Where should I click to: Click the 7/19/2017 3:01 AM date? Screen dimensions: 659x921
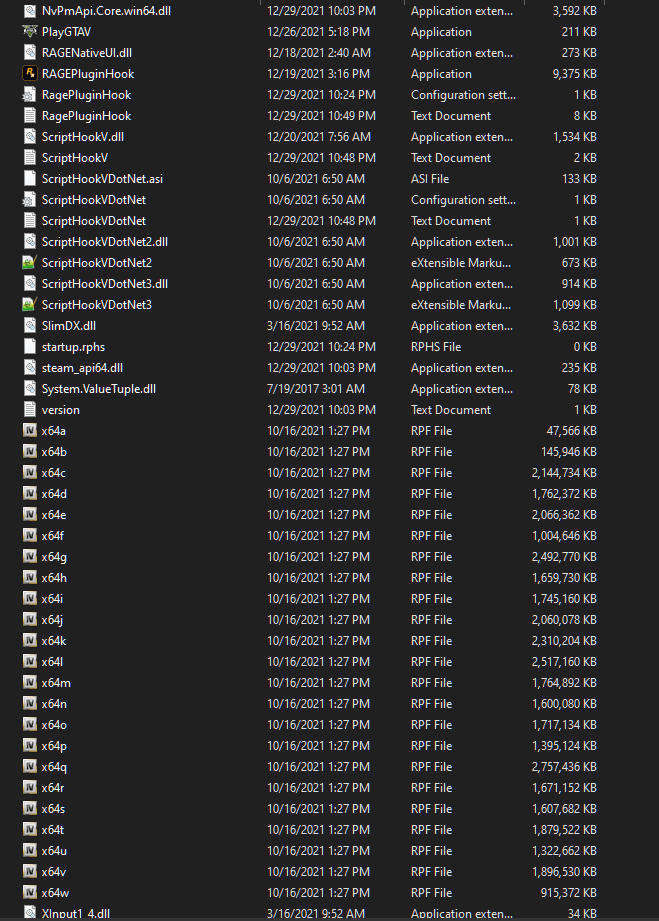(316, 389)
